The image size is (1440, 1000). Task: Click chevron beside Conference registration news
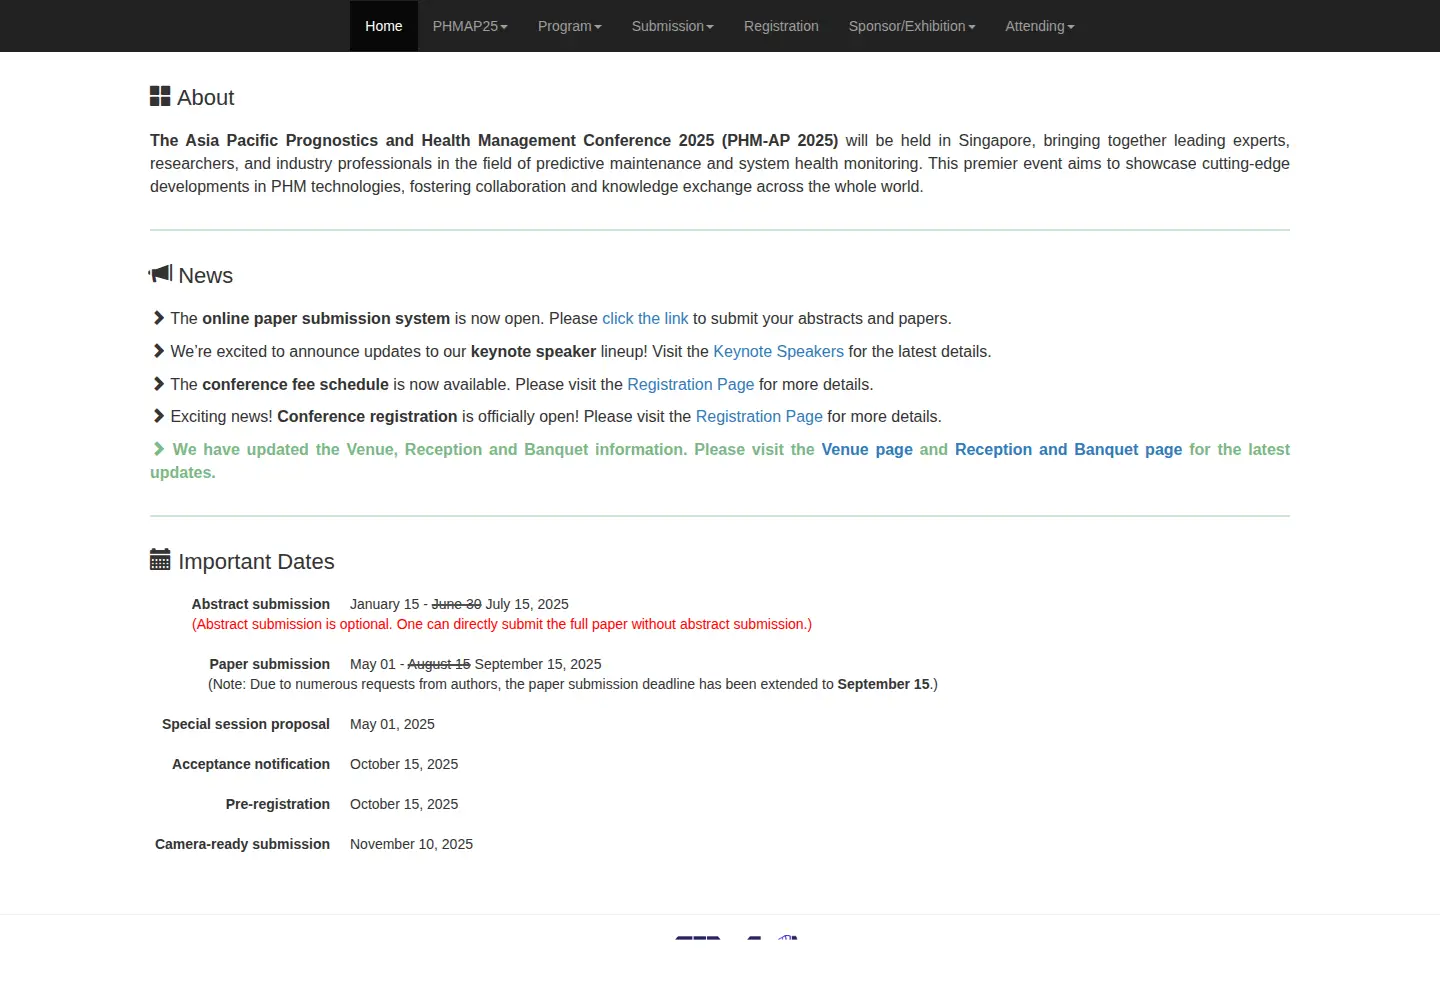pyautogui.click(x=158, y=416)
